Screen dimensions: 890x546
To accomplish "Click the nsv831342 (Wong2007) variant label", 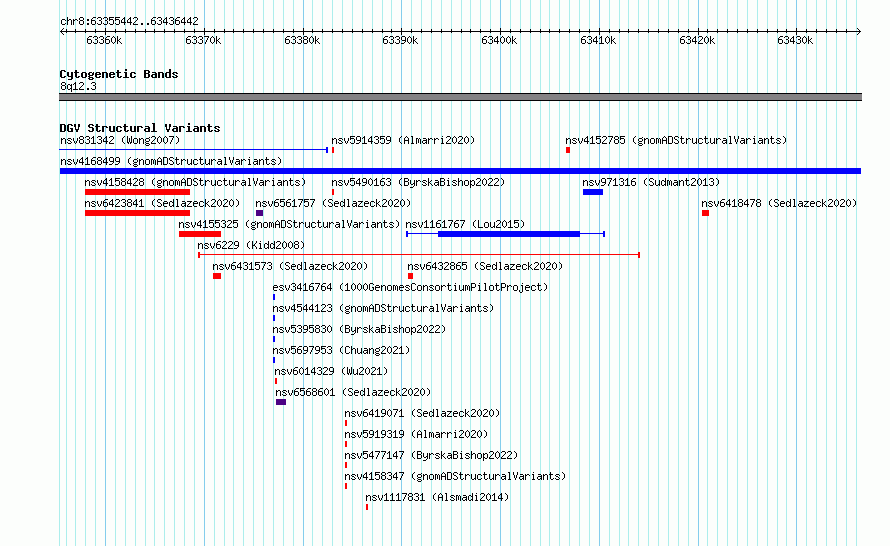I will click(x=120, y=140).
